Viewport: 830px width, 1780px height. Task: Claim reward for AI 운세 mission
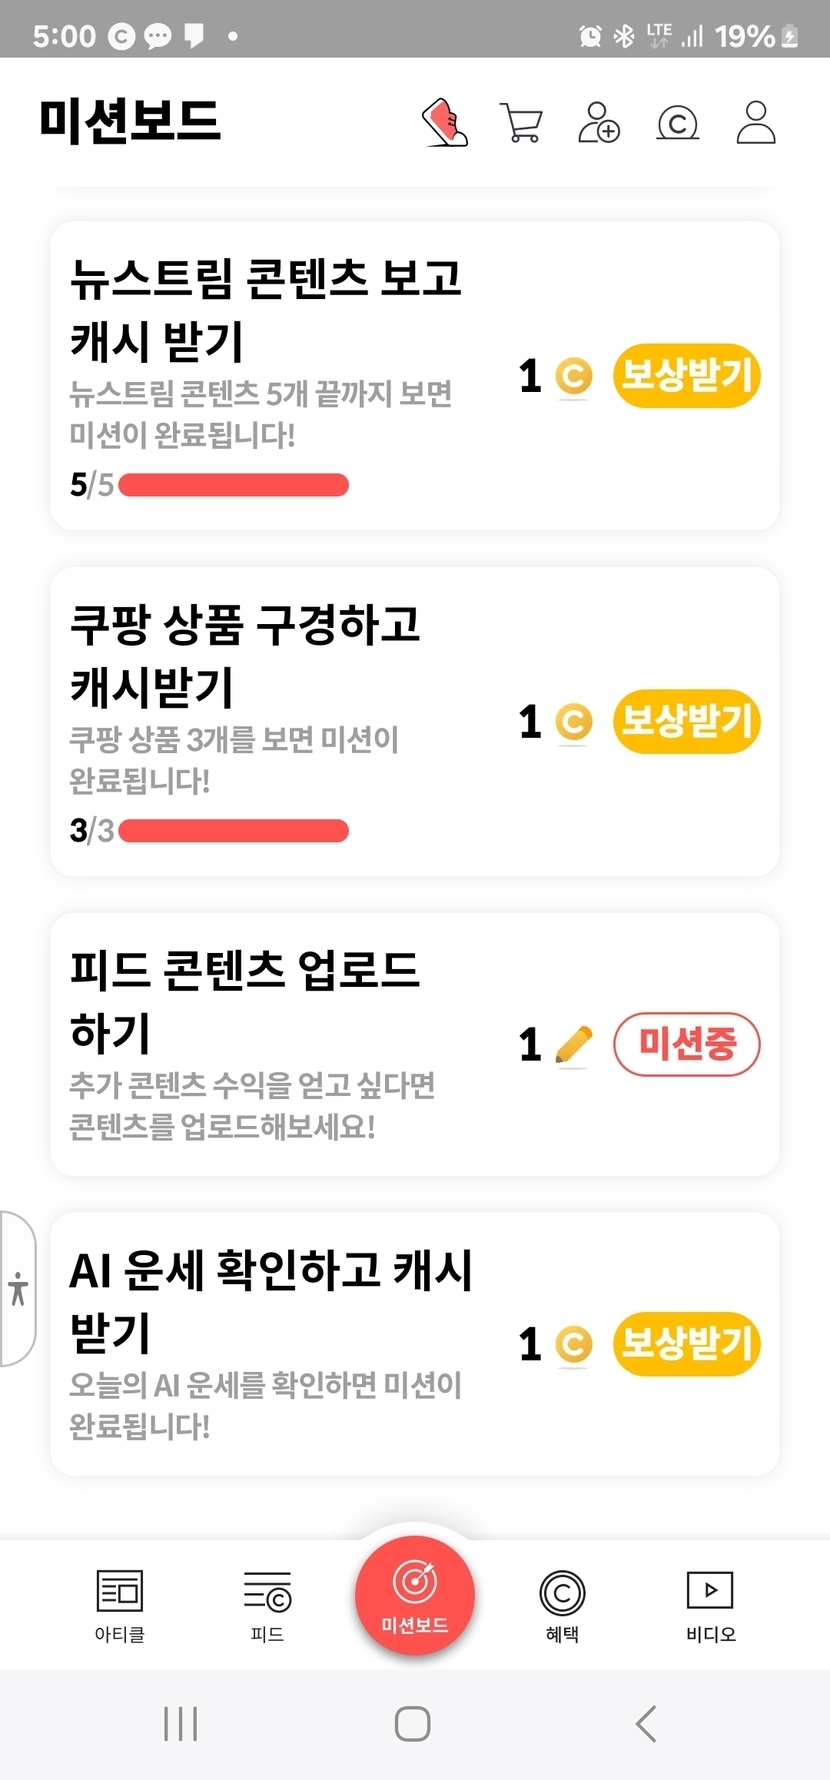pyautogui.click(x=687, y=1344)
